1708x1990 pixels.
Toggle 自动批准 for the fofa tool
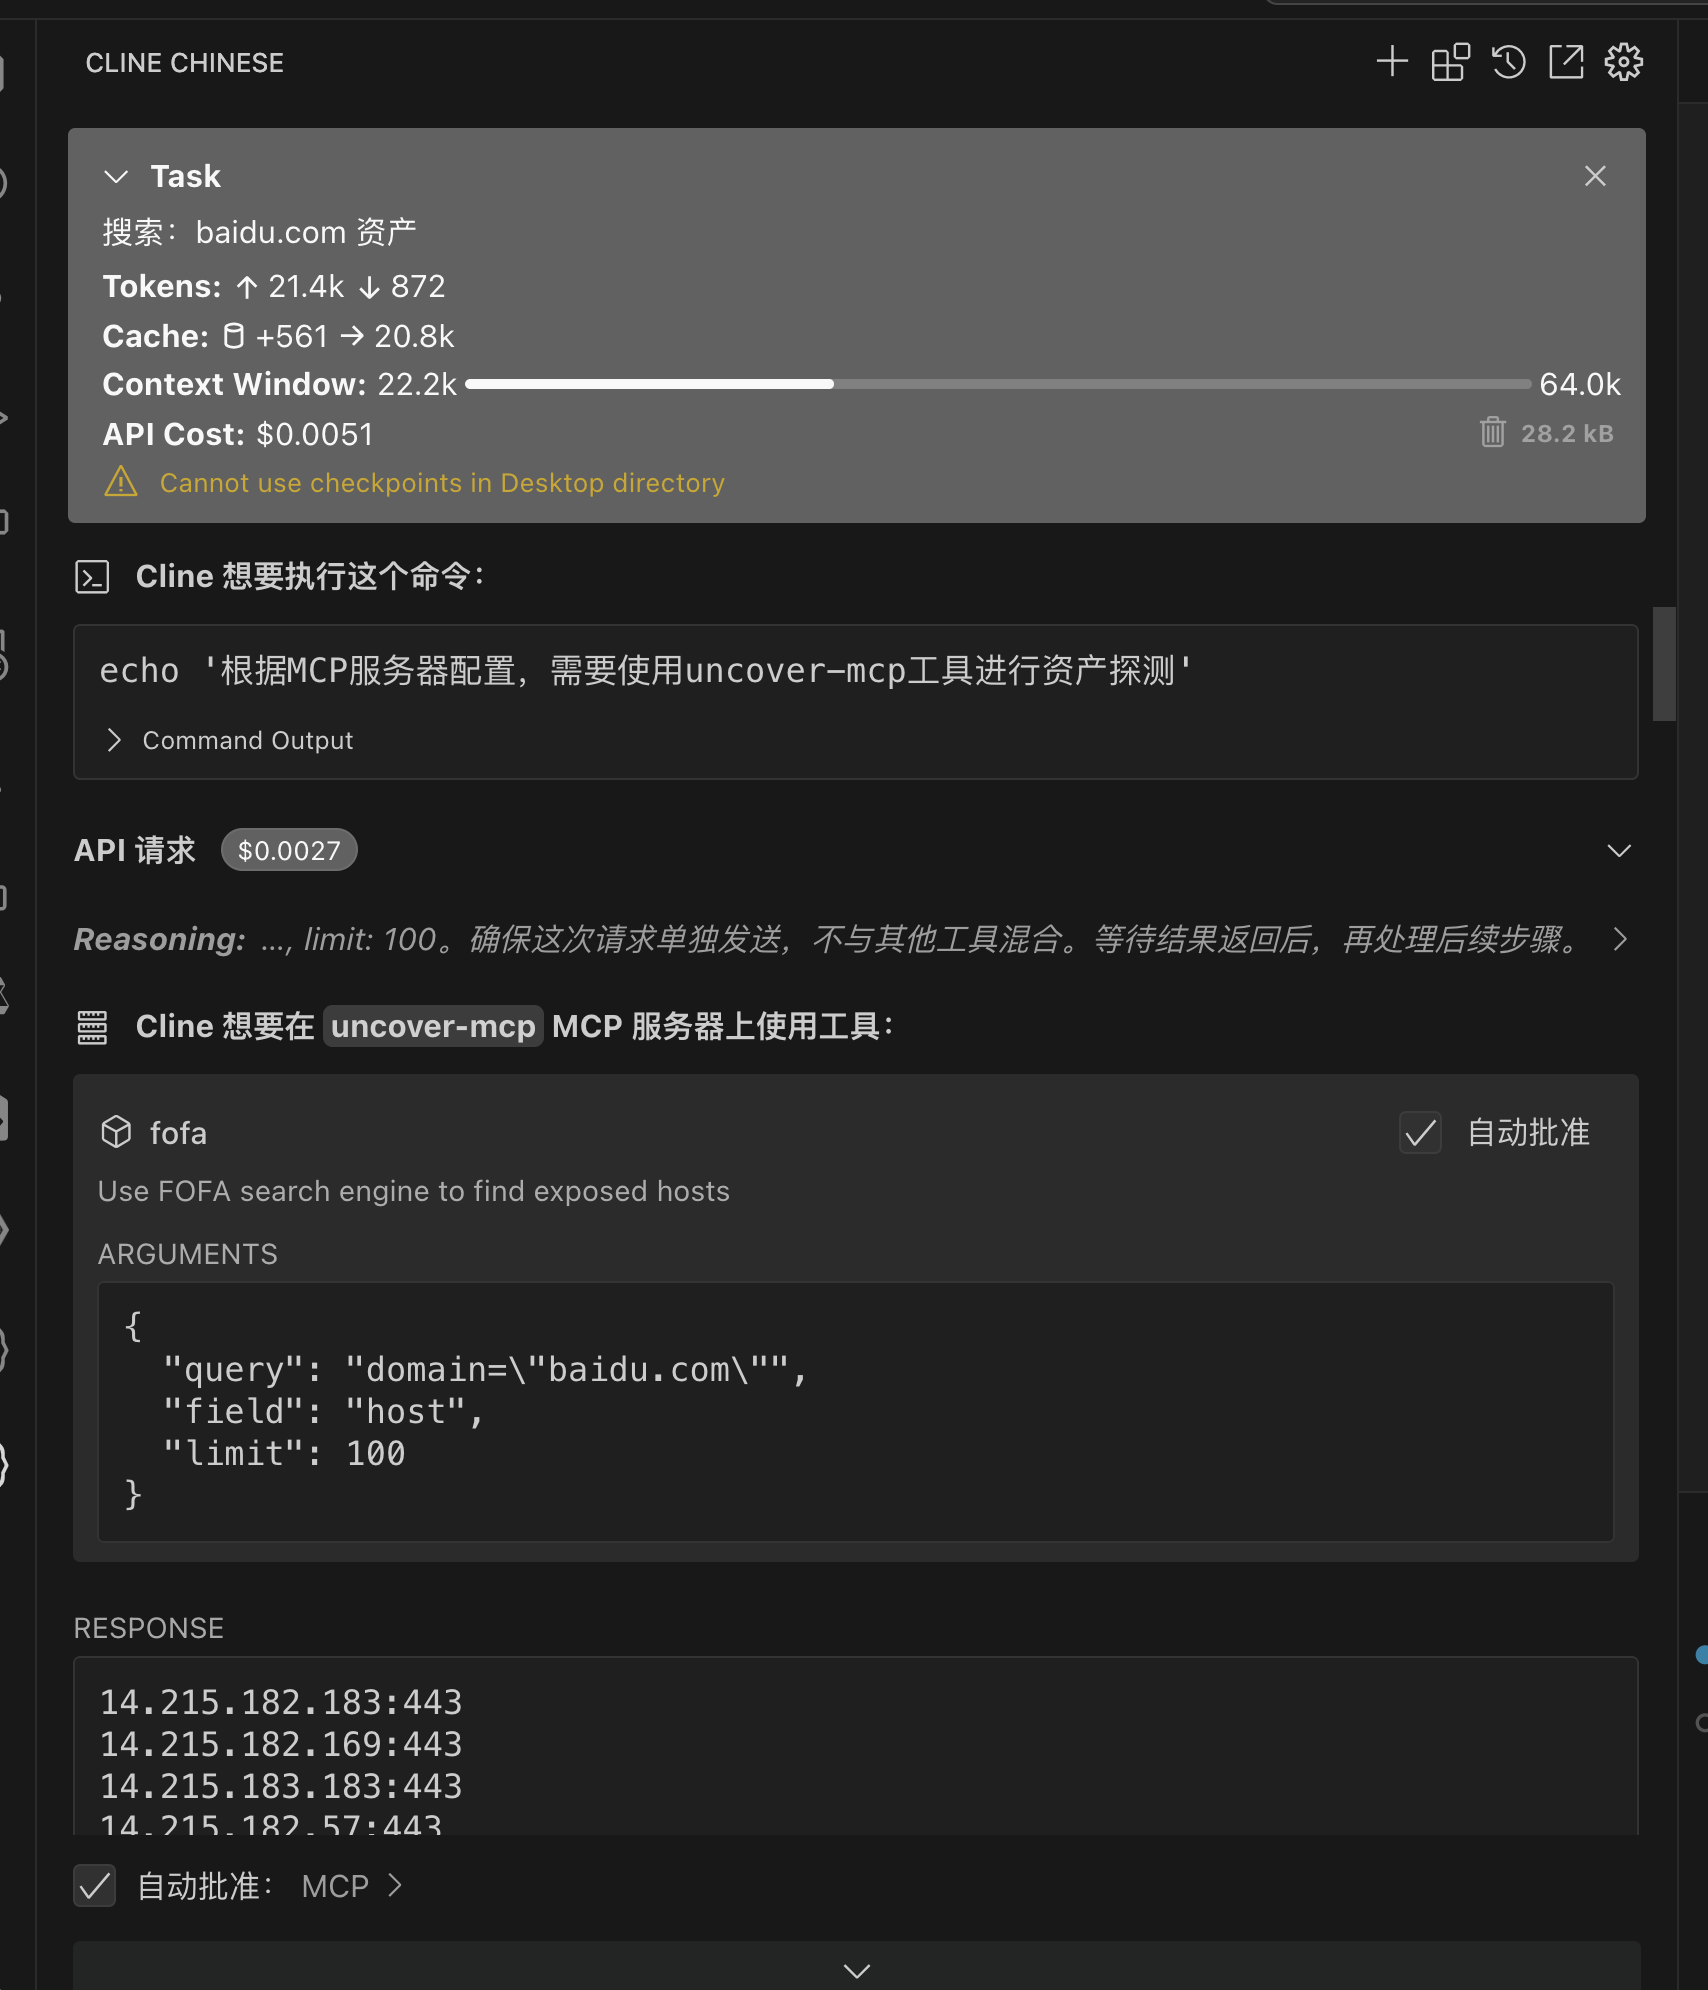[x=1419, y=1133]
